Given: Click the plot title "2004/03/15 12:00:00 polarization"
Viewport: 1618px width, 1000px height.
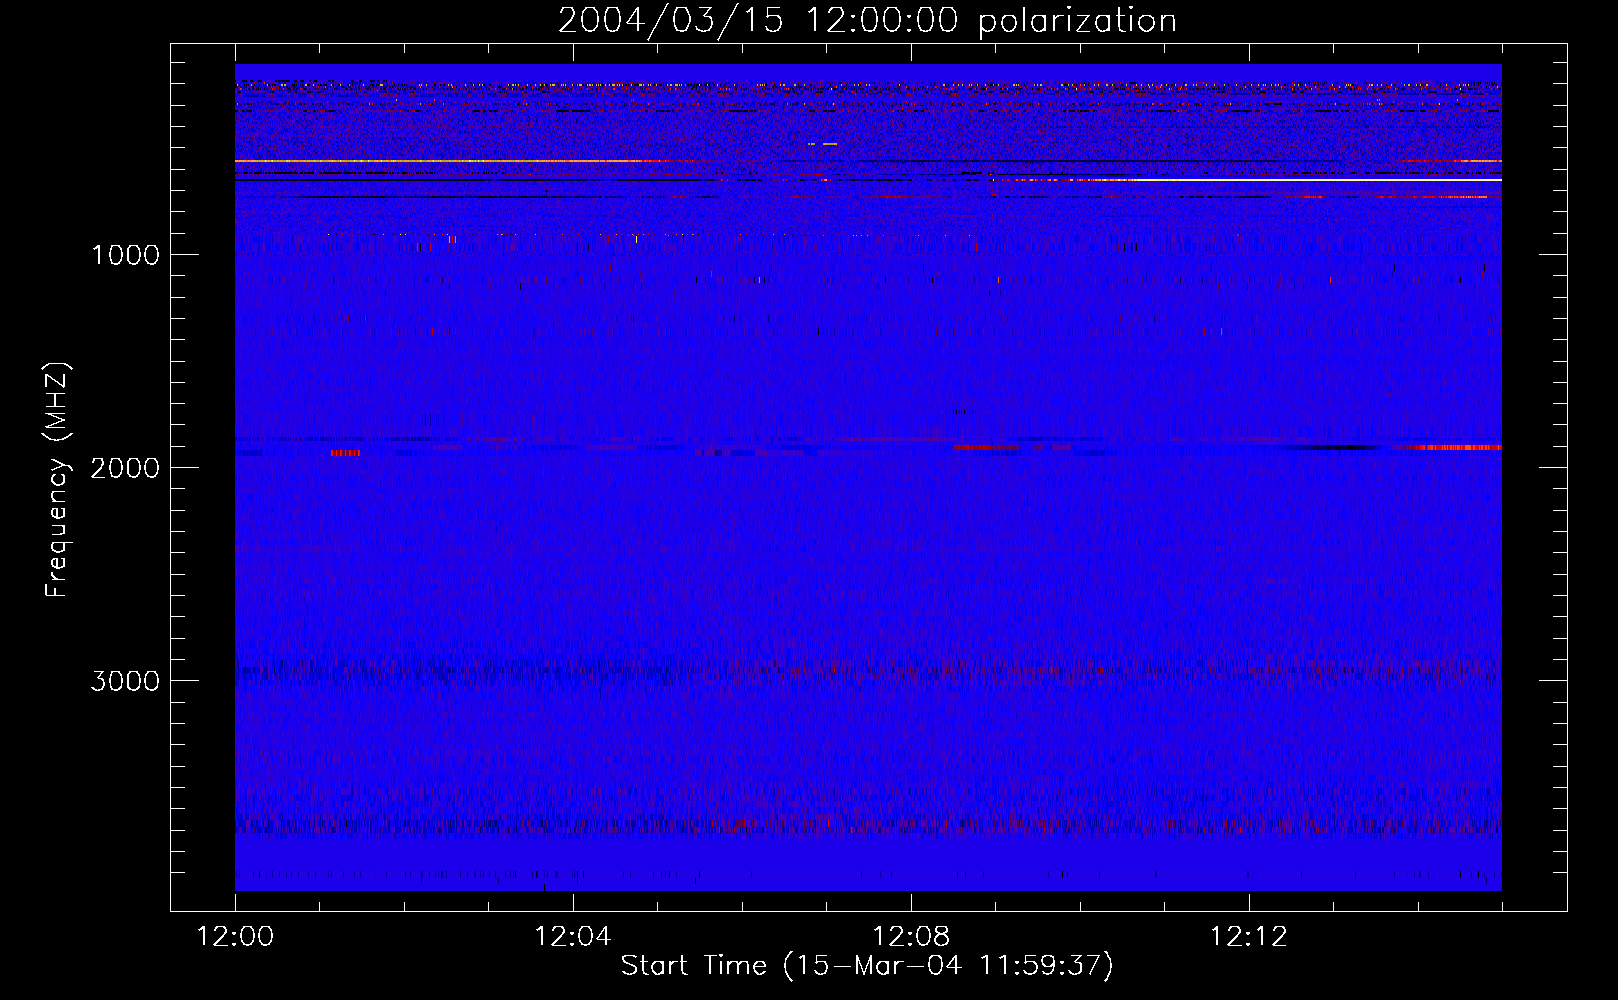Looking at the screenshot, I should coord(867,20).
